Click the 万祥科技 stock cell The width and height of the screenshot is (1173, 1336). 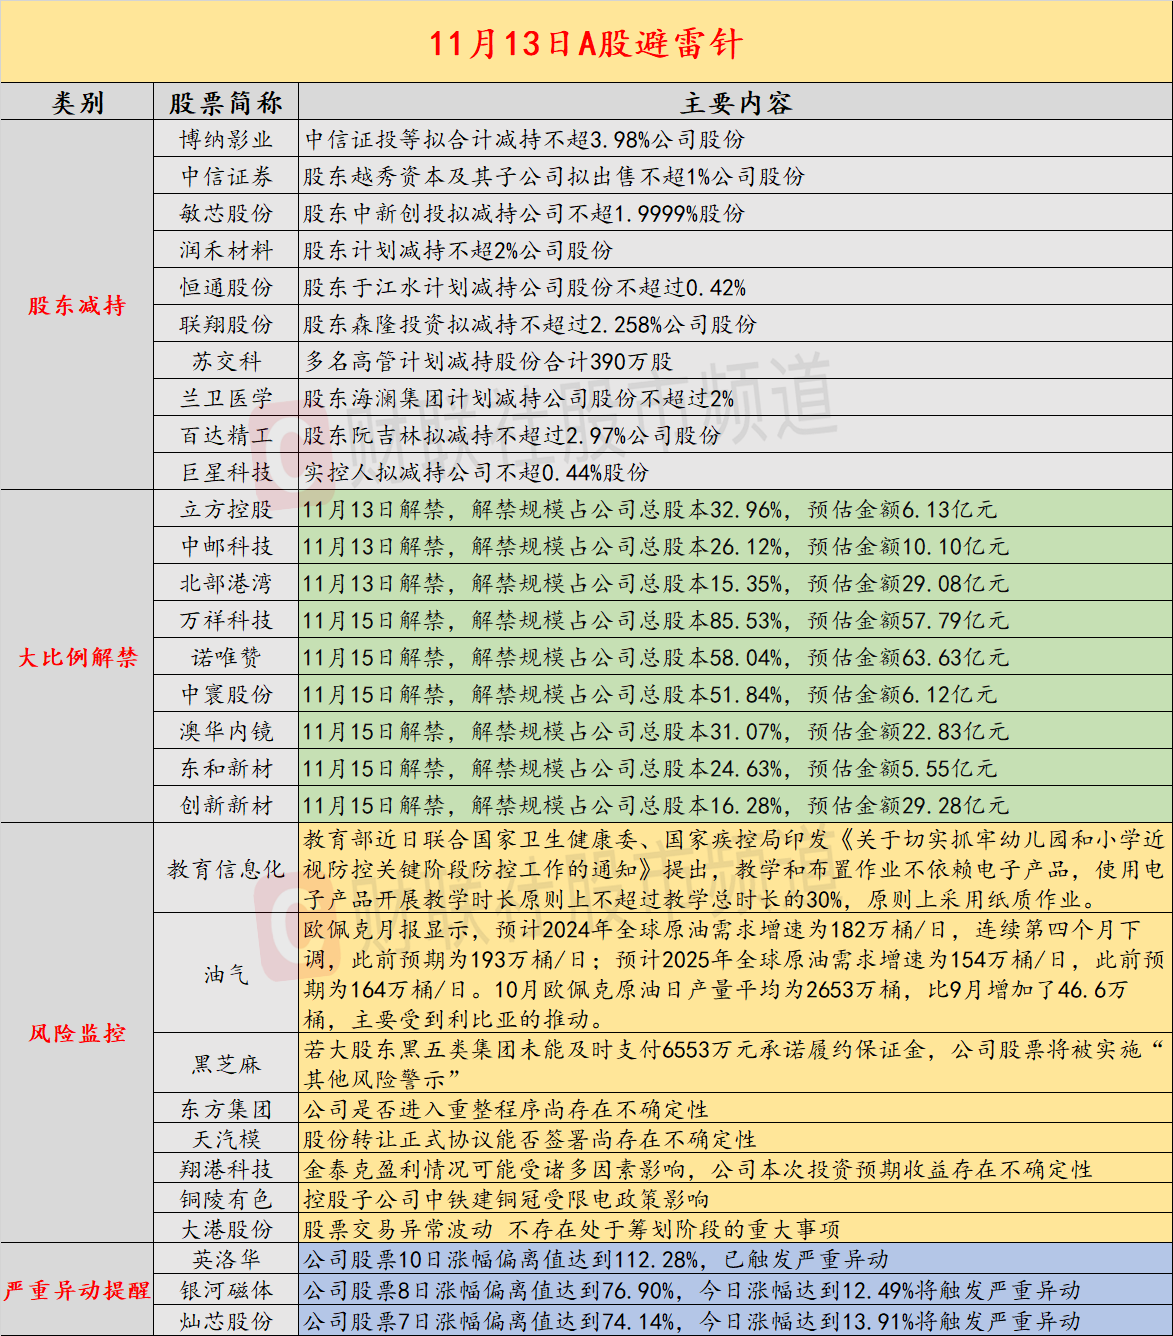(x=226, y=620)
